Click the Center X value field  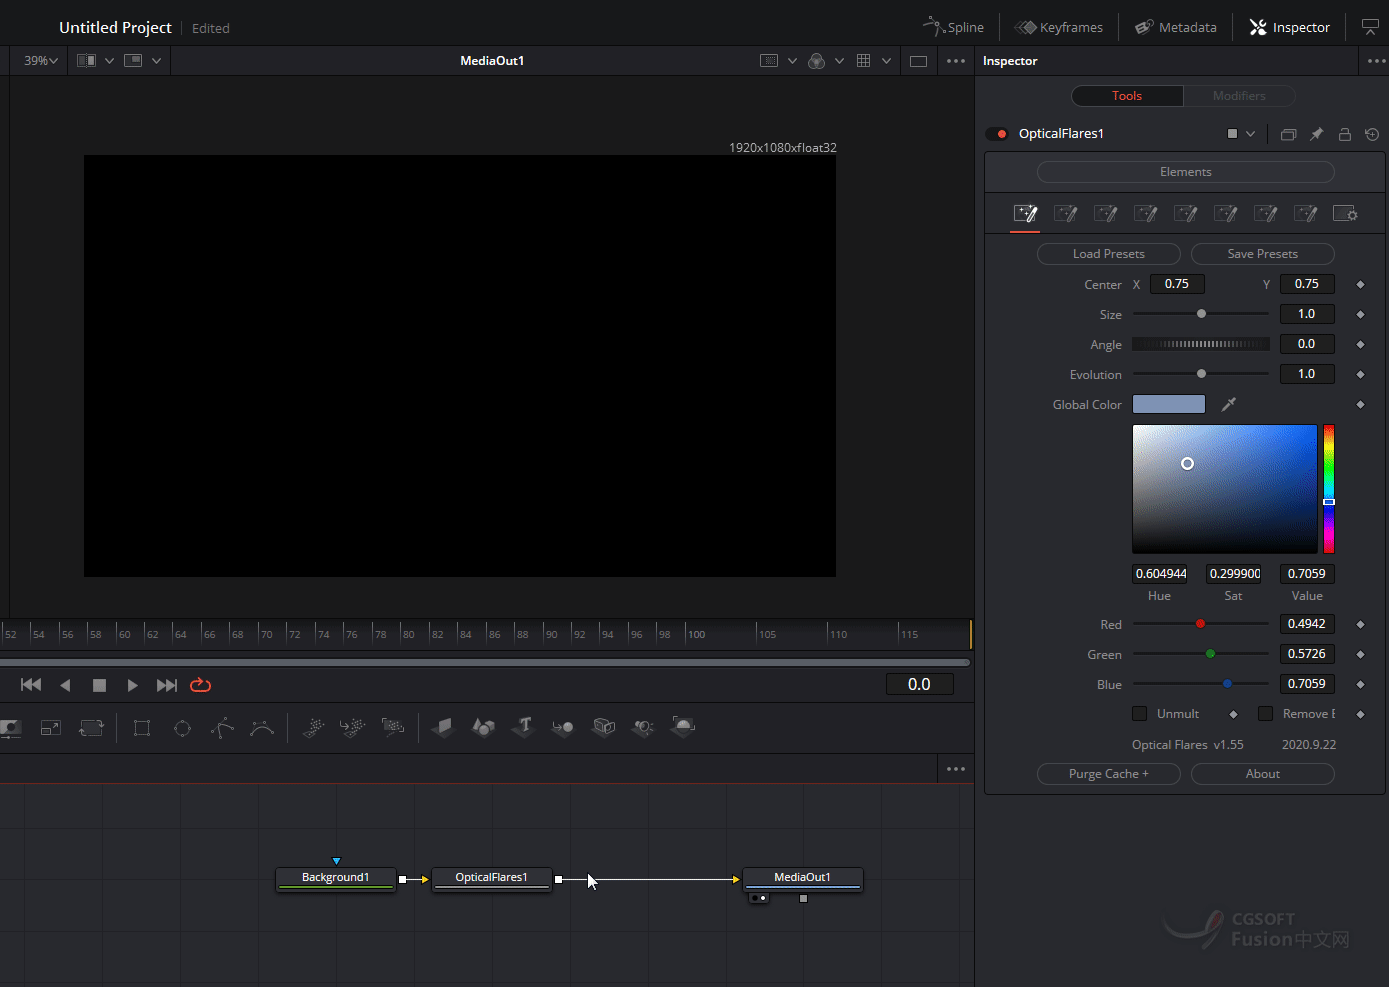(1177, 284)
